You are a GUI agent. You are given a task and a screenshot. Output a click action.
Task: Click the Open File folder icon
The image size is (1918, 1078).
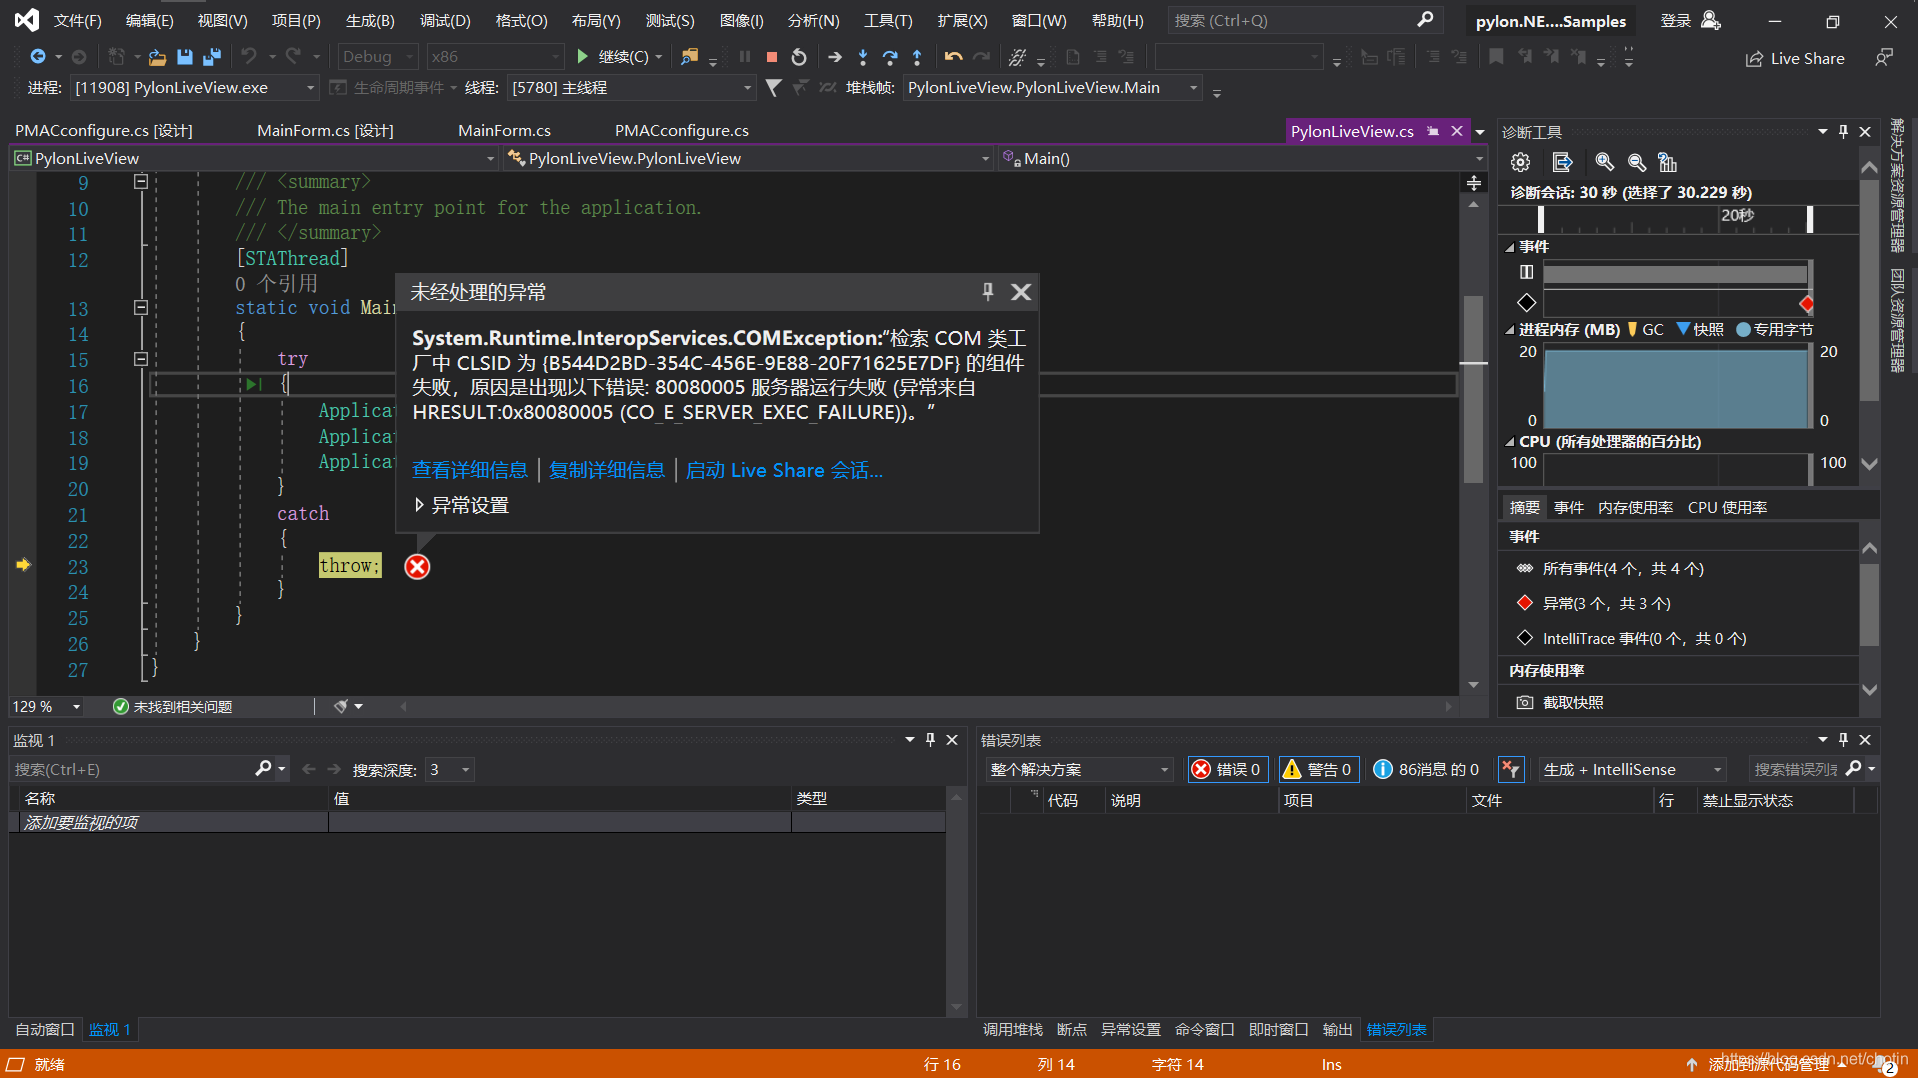pyautogui.click(x=157, y=57)
